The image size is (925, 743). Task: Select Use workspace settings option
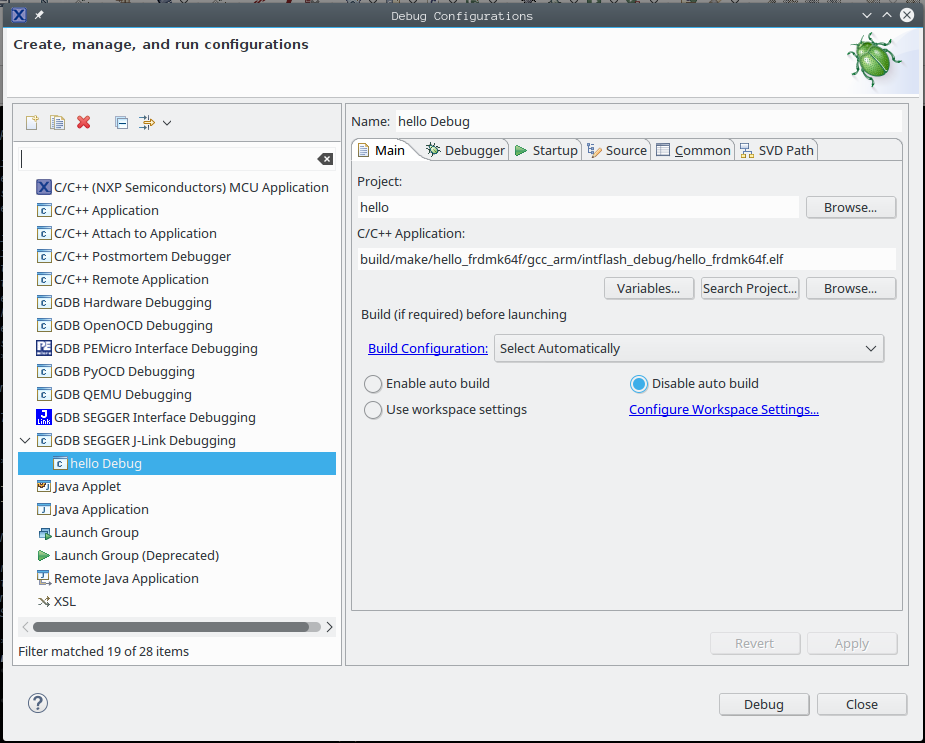(x=373, y=409)
